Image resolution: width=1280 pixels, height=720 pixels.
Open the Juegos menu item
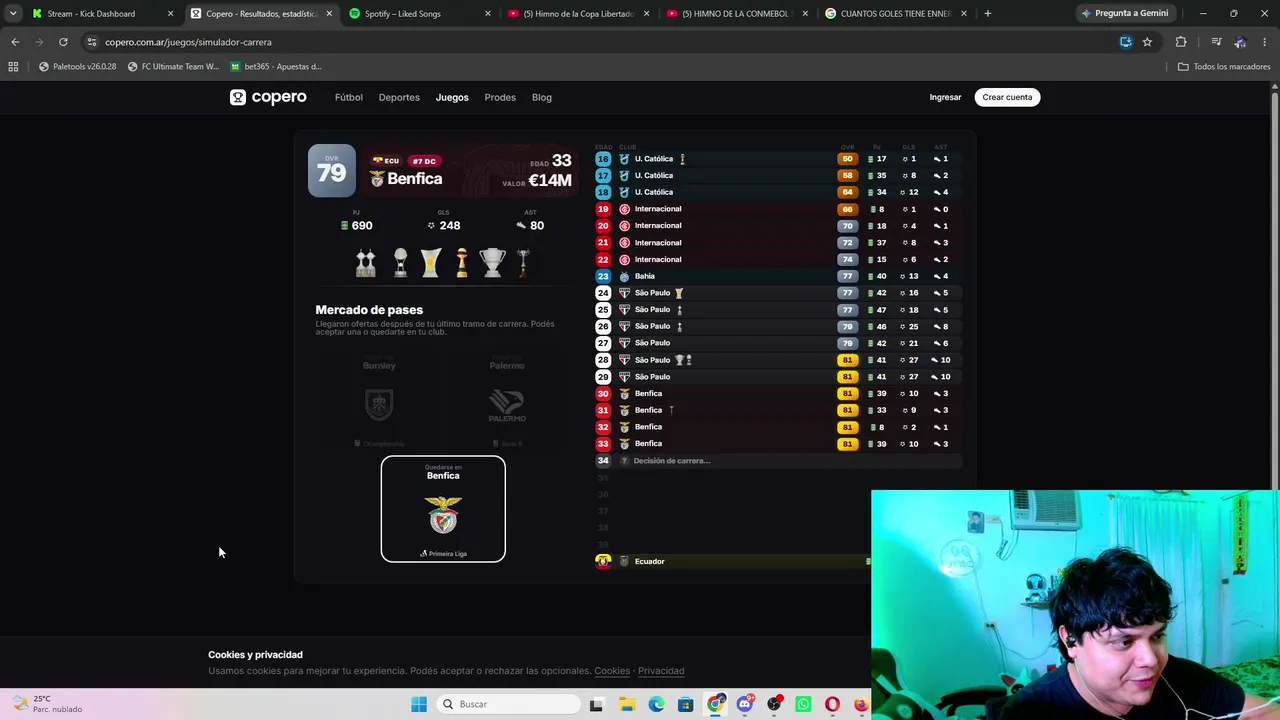point(452,97)
